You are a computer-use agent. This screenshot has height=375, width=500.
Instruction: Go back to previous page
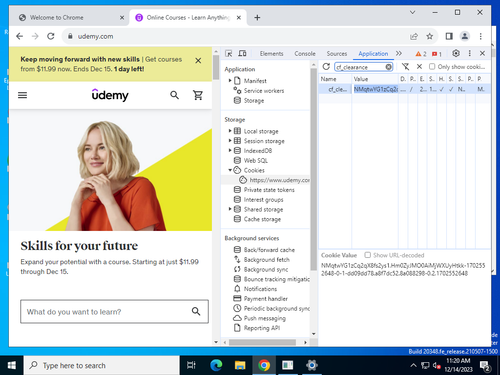tap(20, 36)
